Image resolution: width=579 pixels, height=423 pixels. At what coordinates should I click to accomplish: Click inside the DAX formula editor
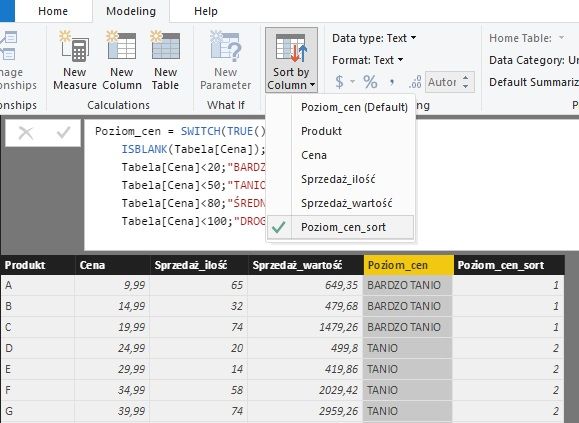(332, 185)
